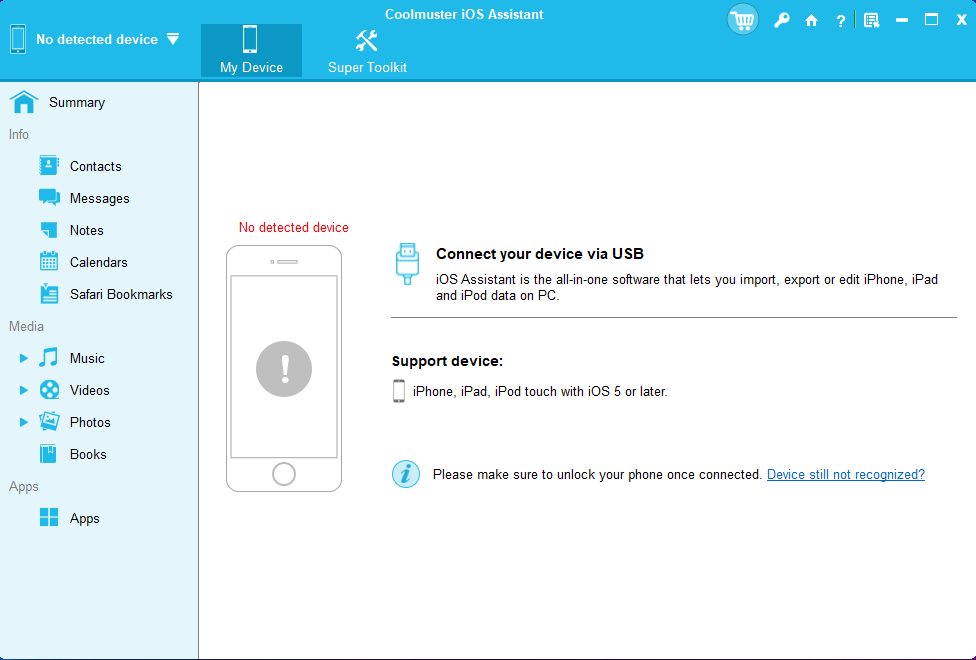This screenshot has height=660, width=976.
Task: Select Videos in the sidebar
Action: pos(90,390)
